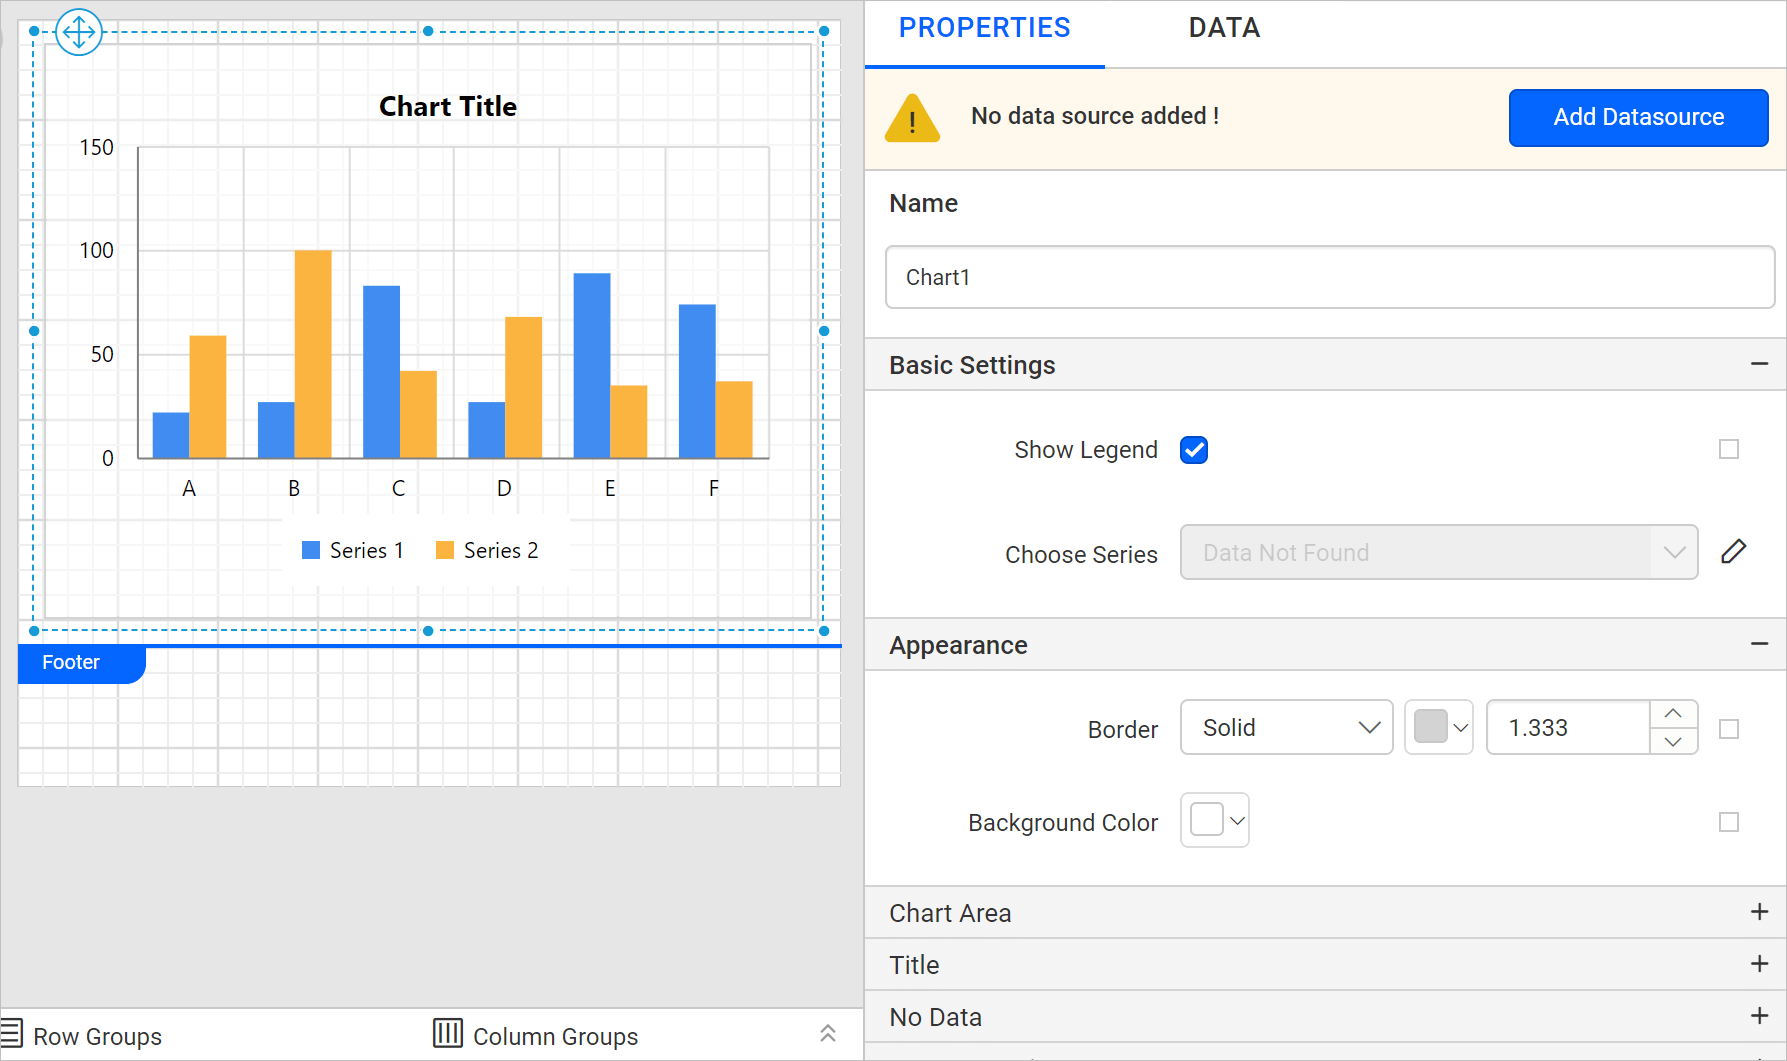Image resolution: width=1787 pixels, height=1061 pixels.
Task: Click inside the Chart1 name field
Action: [x=1327, y=277]
